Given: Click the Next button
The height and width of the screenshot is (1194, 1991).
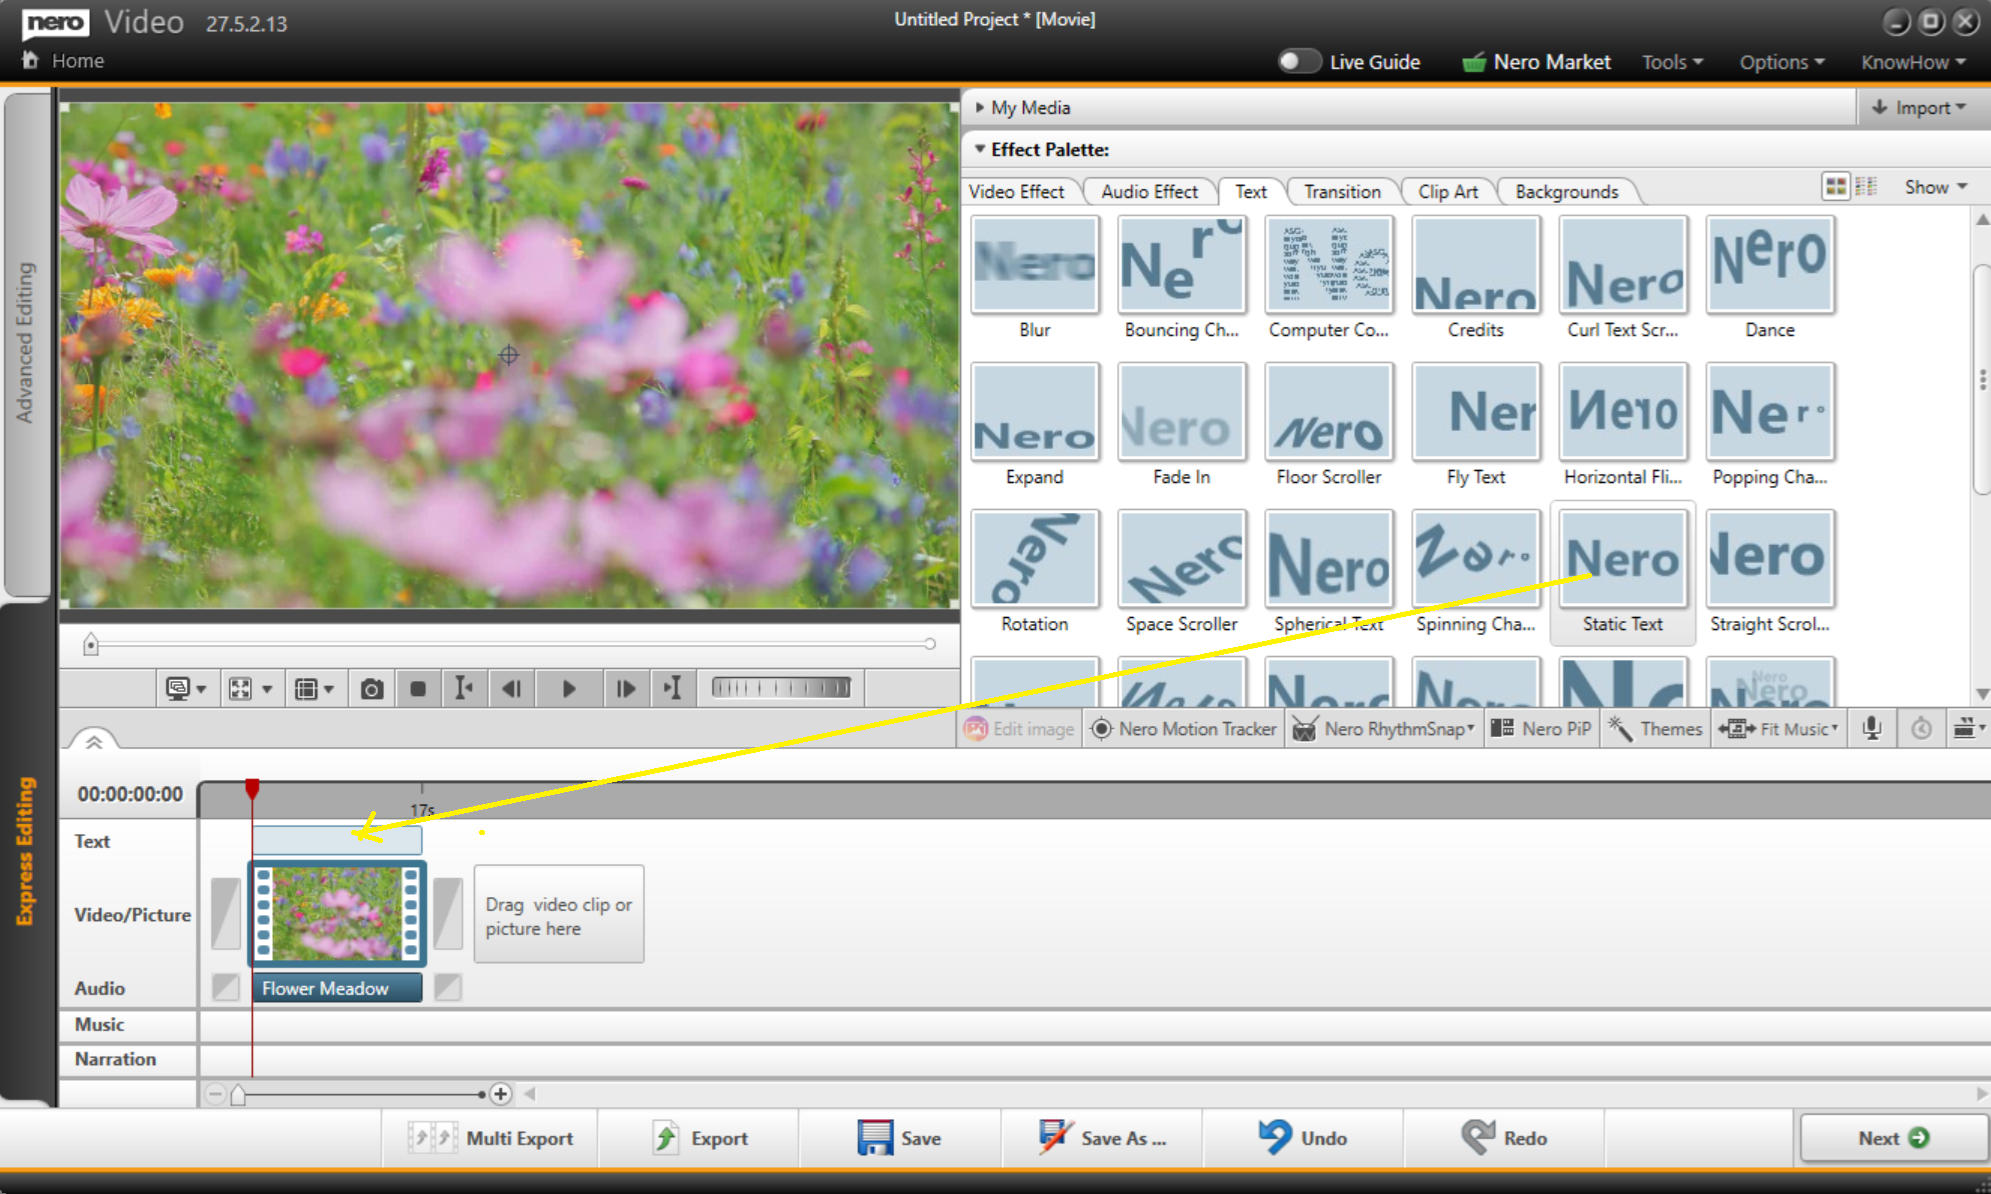Looking at the screenshot, I should [x=1892, y=1138].
